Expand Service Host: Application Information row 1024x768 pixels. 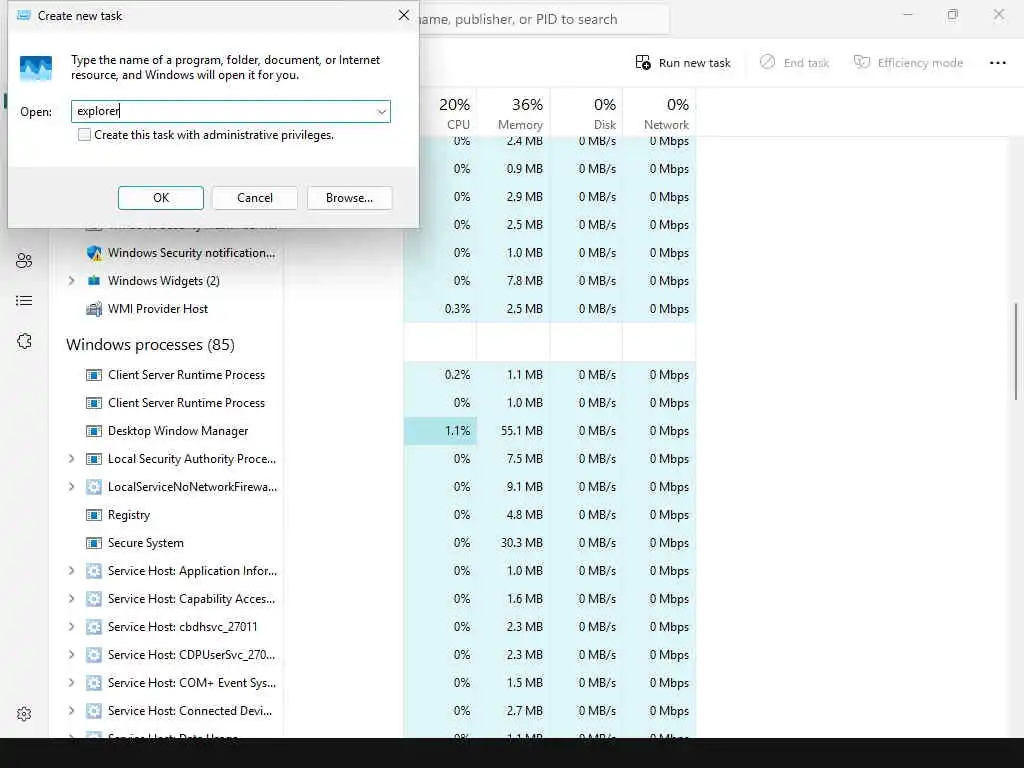pyautogui.click(x=71, y=571)
